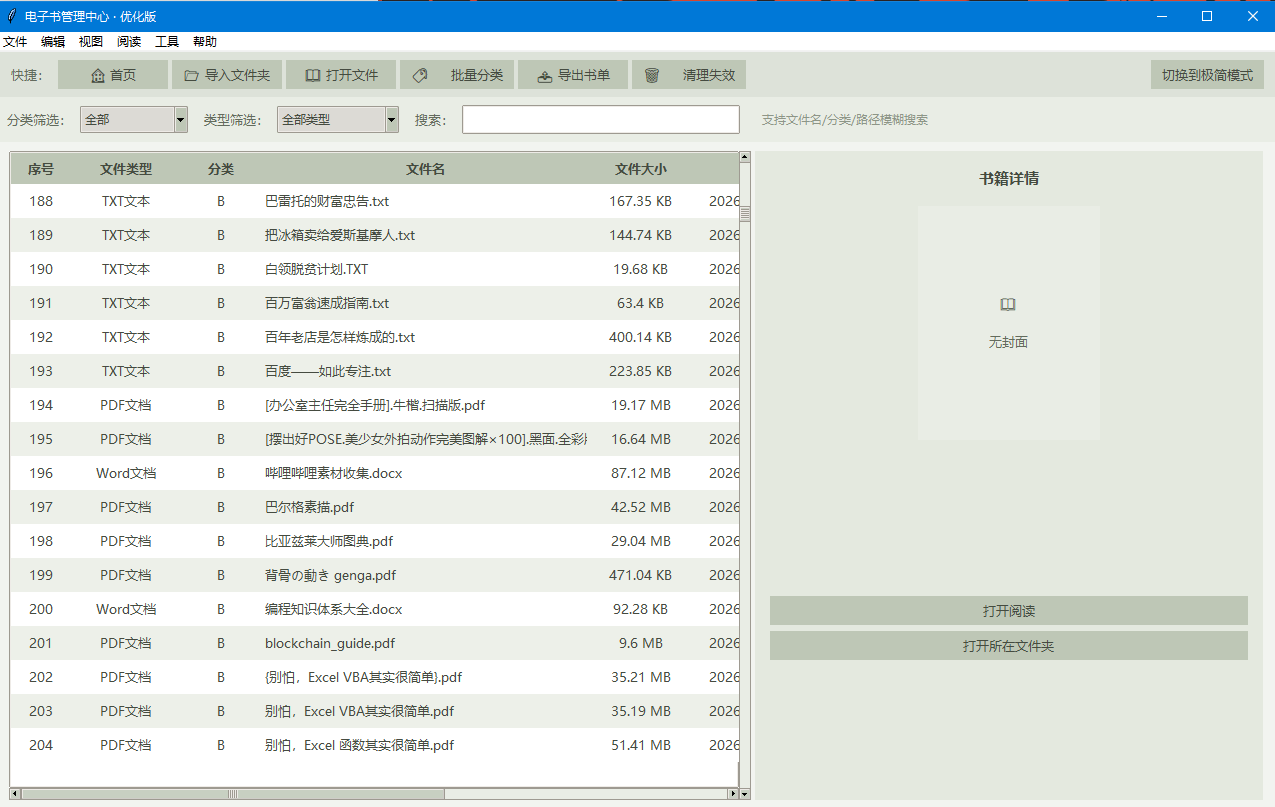Select row 203 别怕，Excel VBA其实很简单.pdf
The height and width of the screenshot is (807, 1275).
pos(375,711)
